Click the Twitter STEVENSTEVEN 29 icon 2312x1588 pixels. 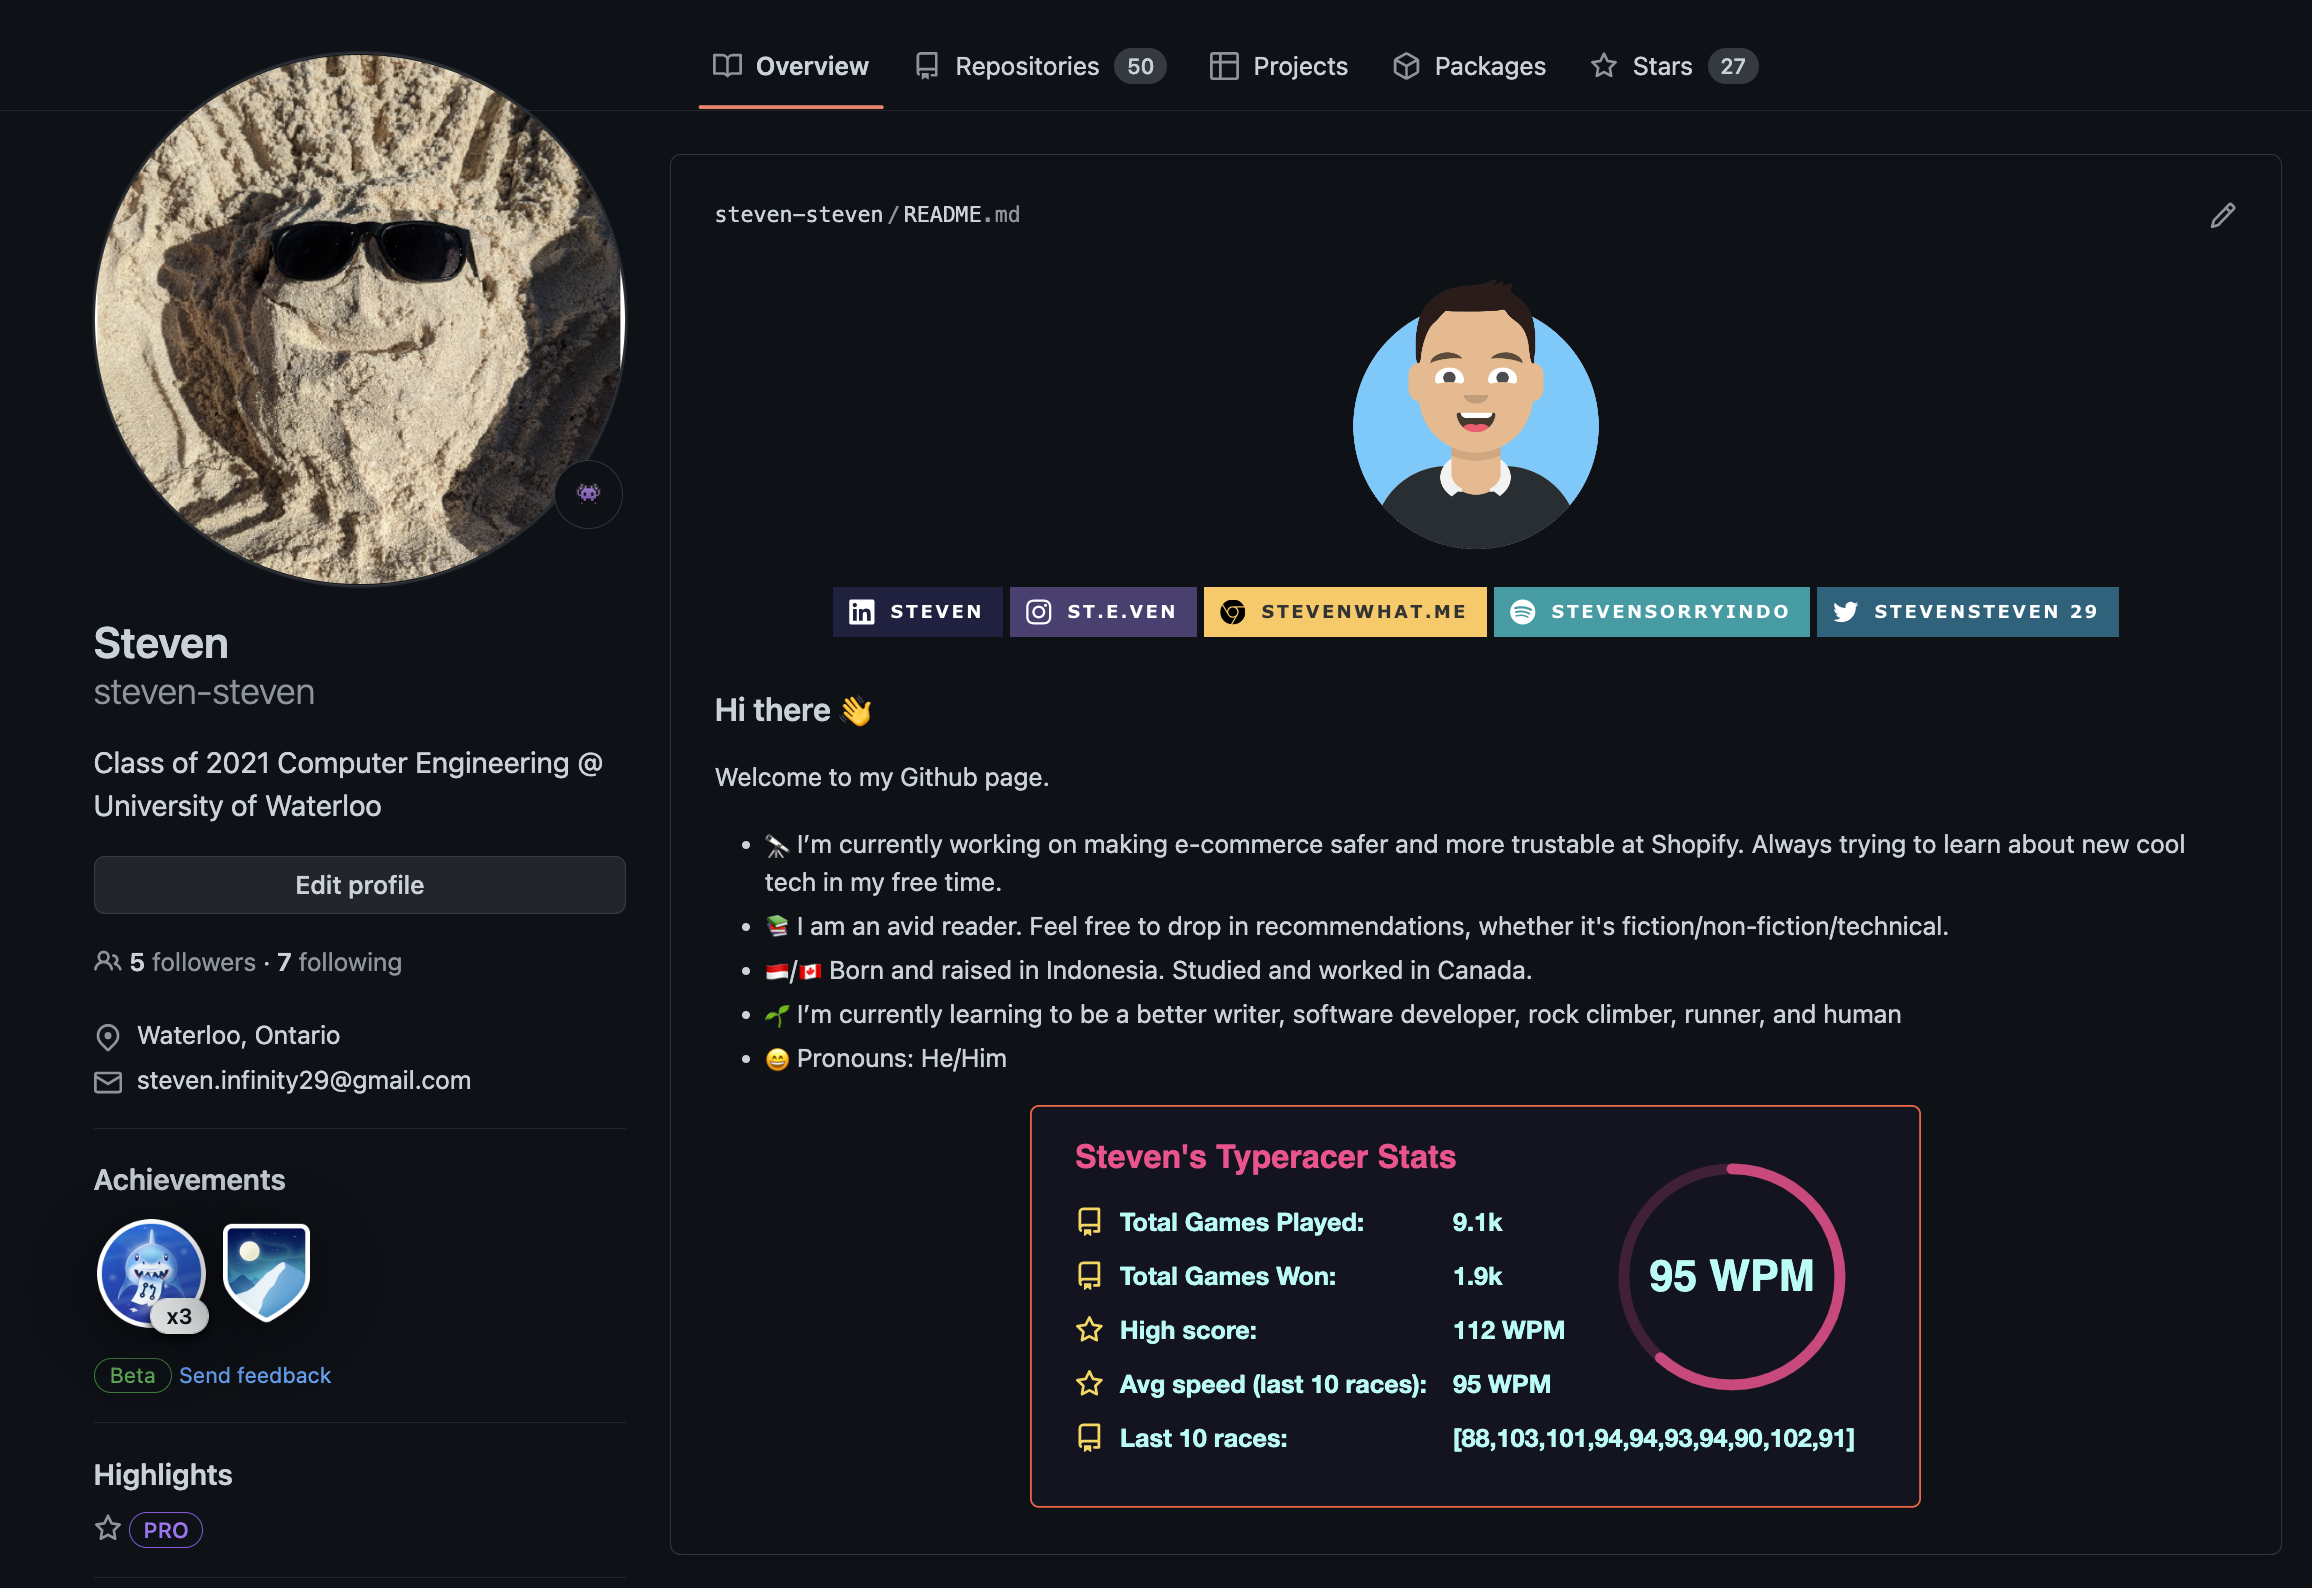1966,611
